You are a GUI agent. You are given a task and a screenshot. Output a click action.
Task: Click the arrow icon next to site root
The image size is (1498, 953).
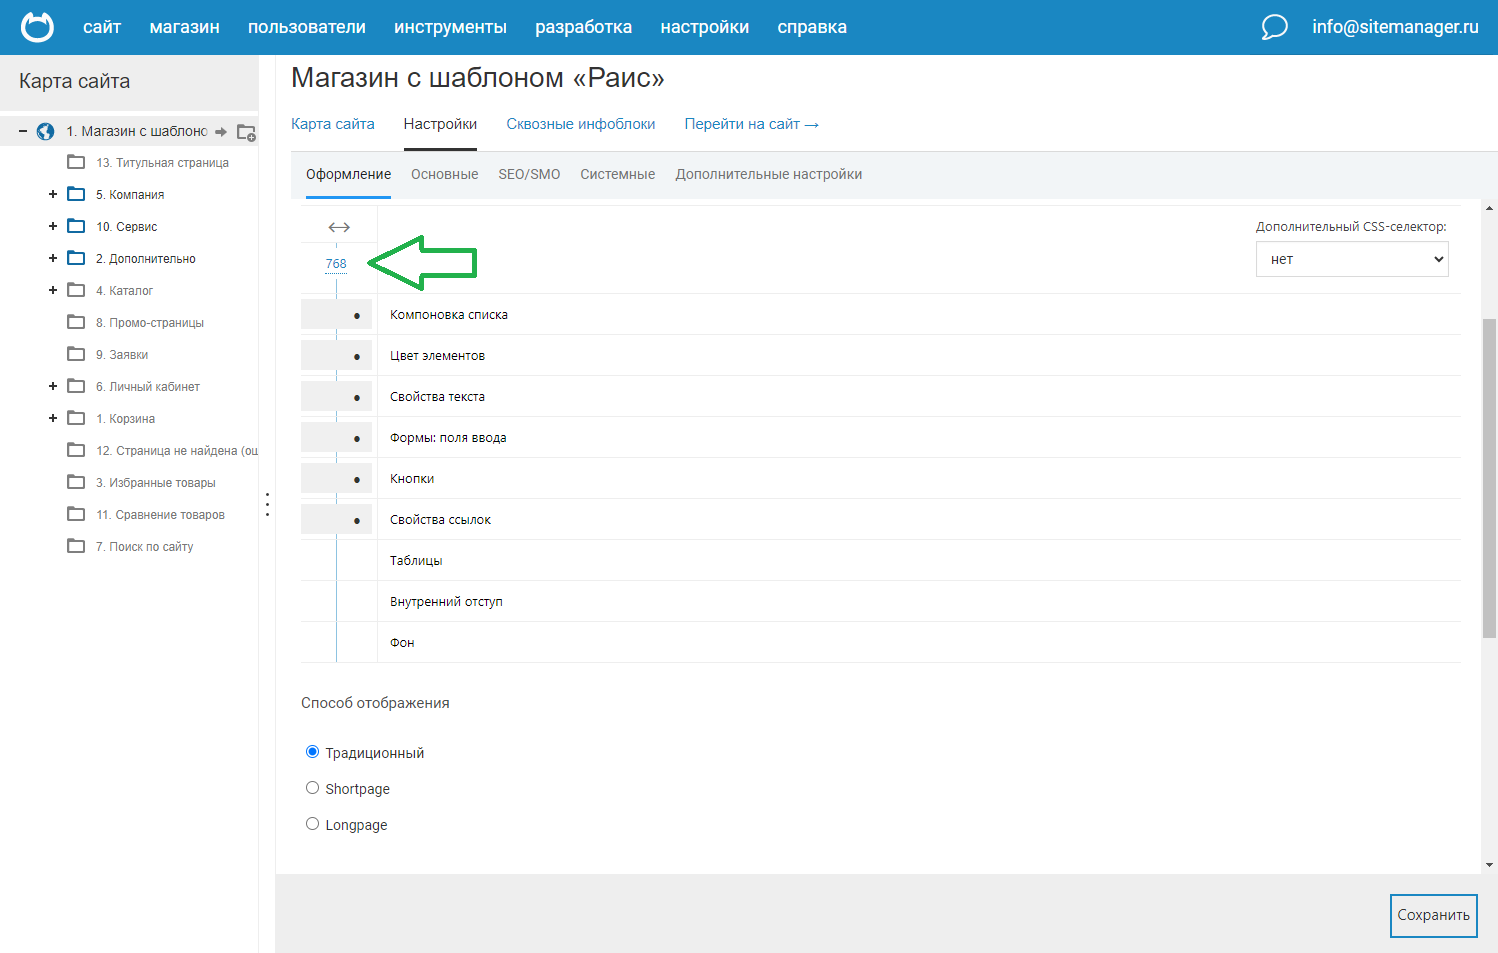(x=221, y=132)
